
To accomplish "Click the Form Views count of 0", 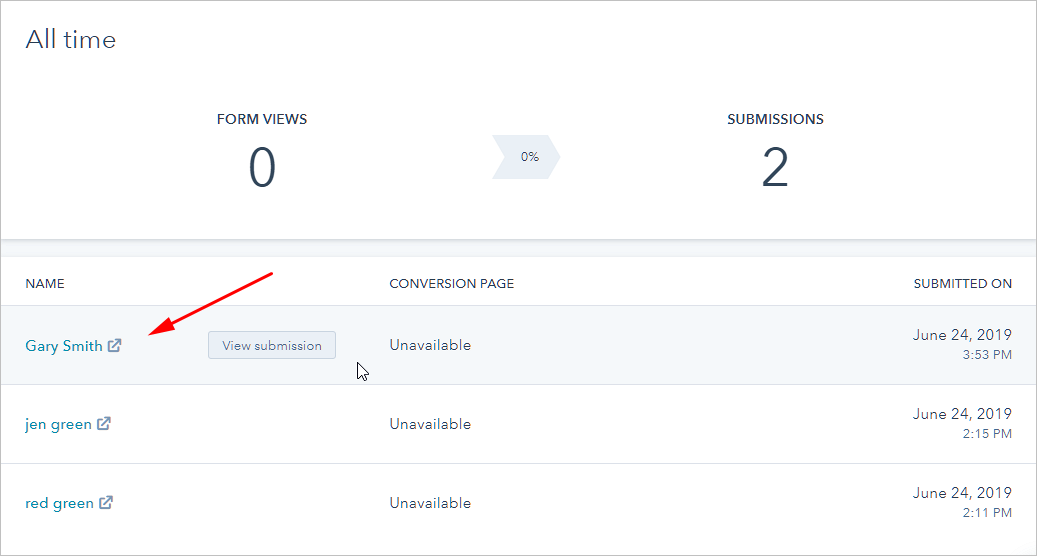I will (262, 168).
